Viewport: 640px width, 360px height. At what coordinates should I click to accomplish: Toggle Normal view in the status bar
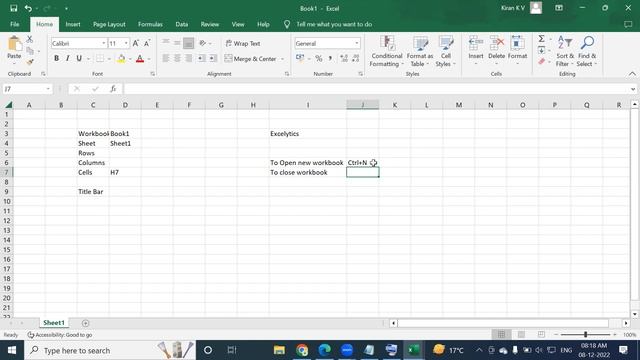click(501, 335)
